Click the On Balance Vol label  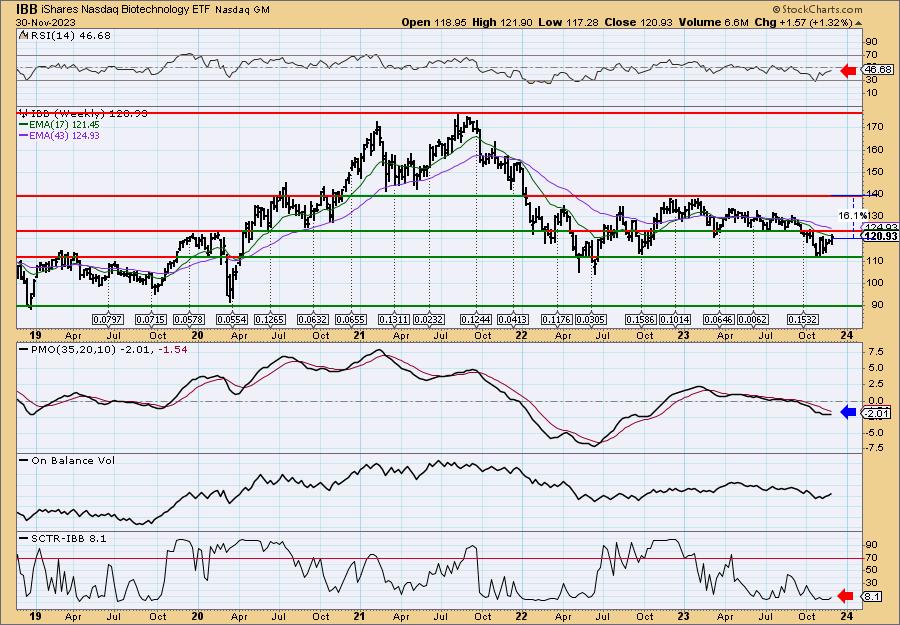pos(67,460)
